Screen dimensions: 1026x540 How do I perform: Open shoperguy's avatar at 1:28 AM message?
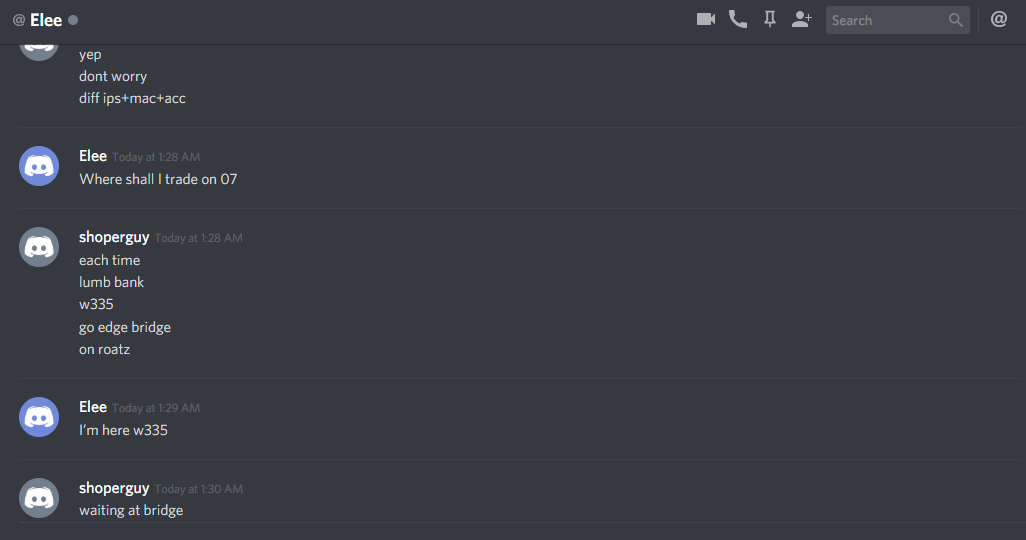(x=39, y=247)
